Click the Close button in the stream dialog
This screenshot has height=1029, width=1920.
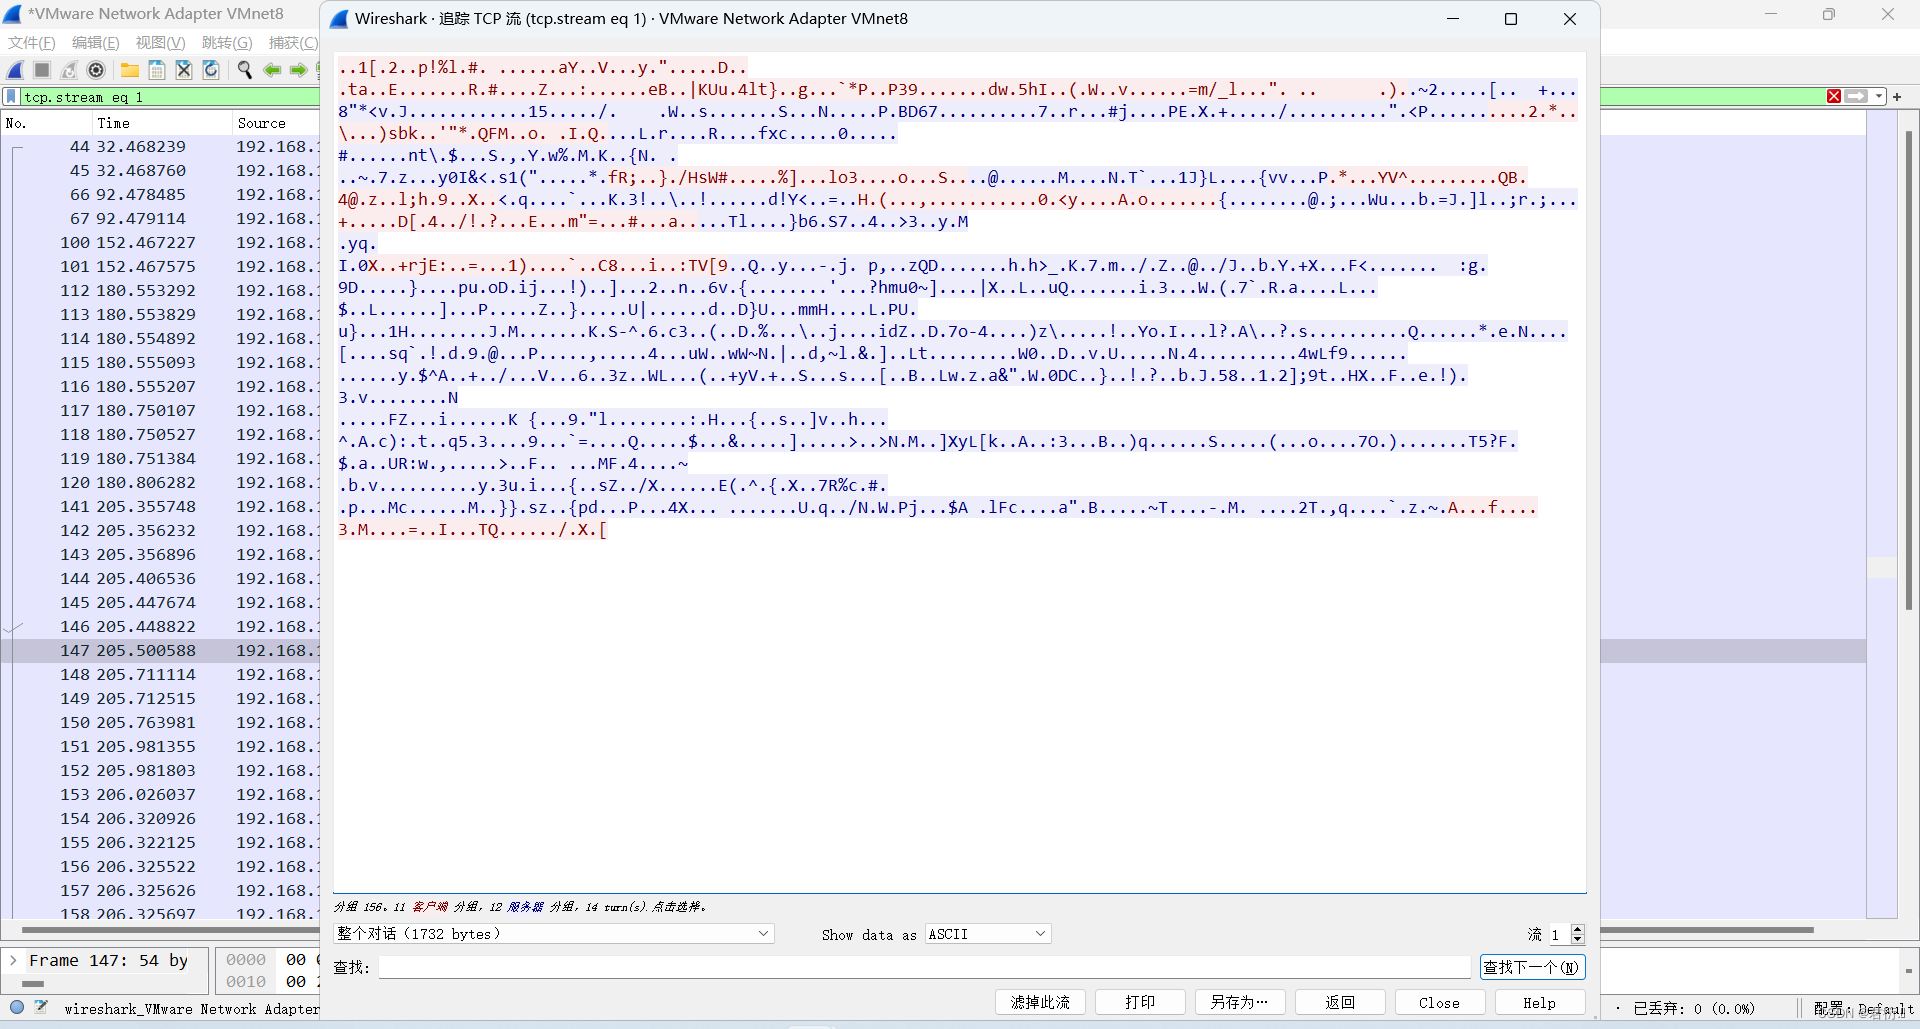(x=1439, y=1002)
